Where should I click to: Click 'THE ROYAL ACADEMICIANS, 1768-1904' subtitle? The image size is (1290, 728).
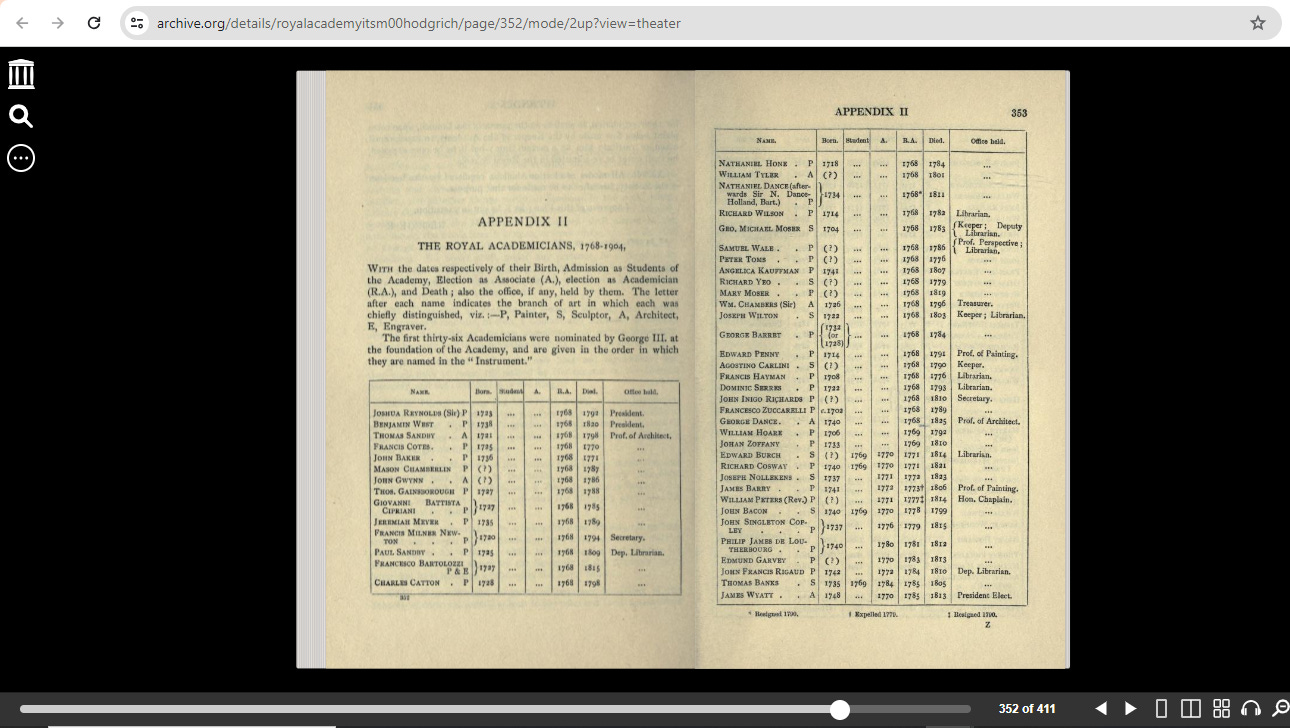(522, 246)
